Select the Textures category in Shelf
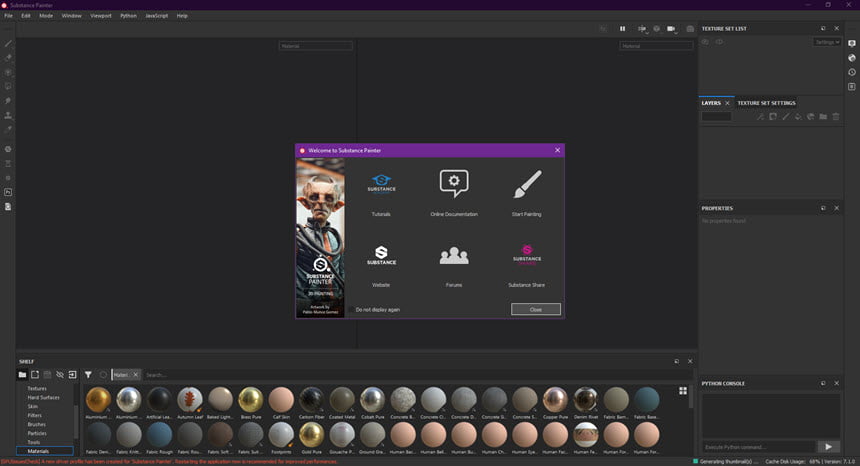The width and height of the screenshot is (860, 466). pos(37,389)
